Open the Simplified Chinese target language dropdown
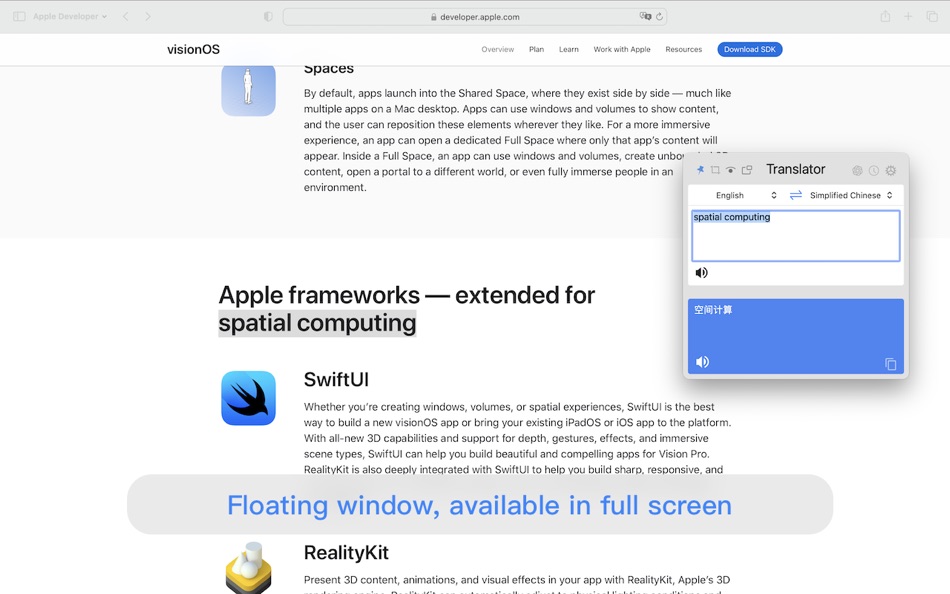 [851, 195]
